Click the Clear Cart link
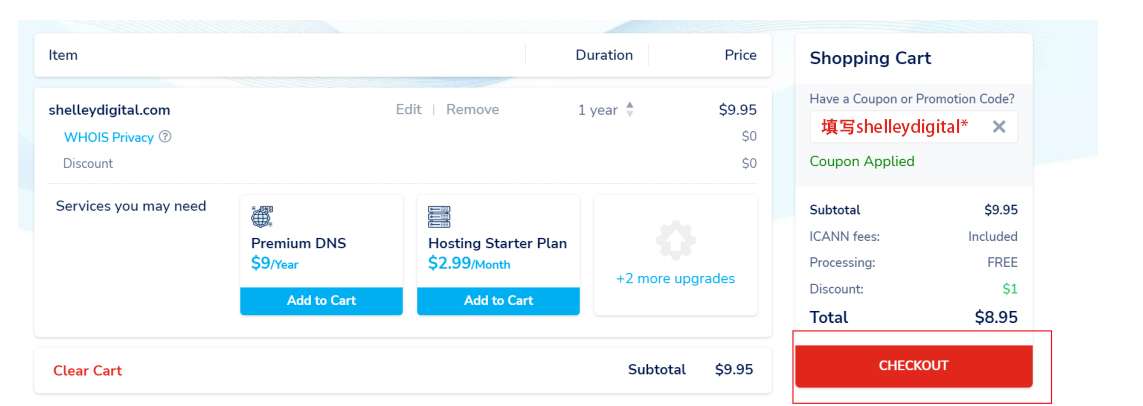The width and height of the screenshot is (1143, 406). pos(87,371)
